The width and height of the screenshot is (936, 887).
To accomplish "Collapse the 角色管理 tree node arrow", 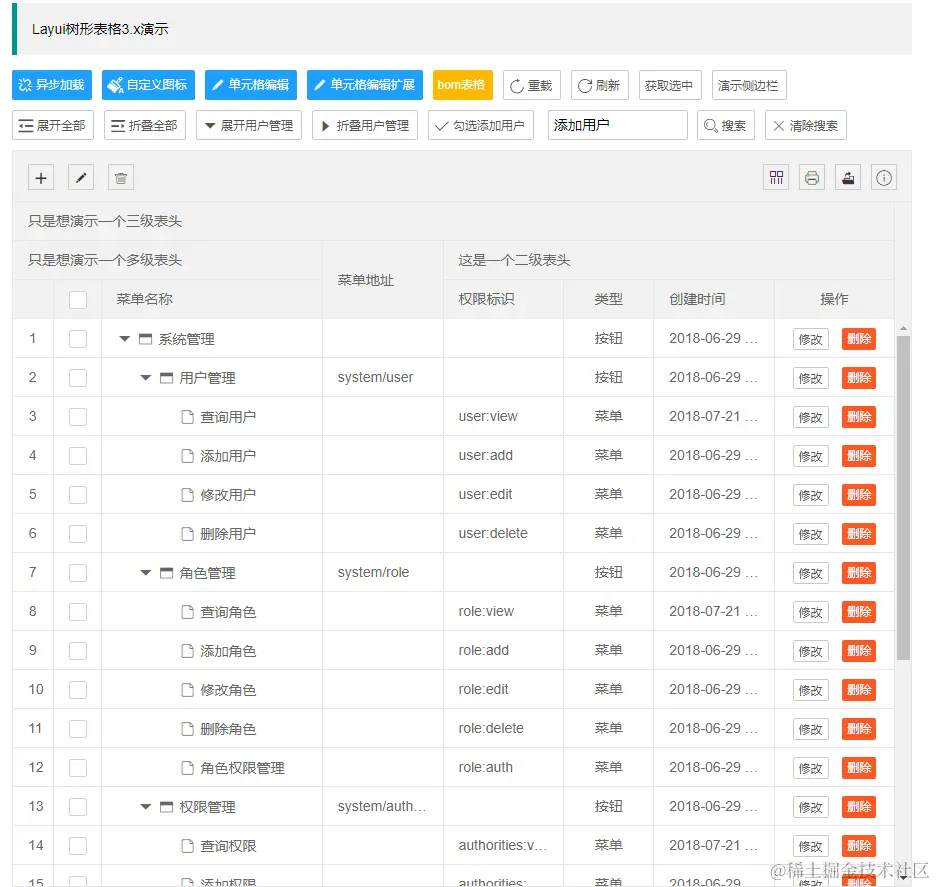I will [146, 572].
